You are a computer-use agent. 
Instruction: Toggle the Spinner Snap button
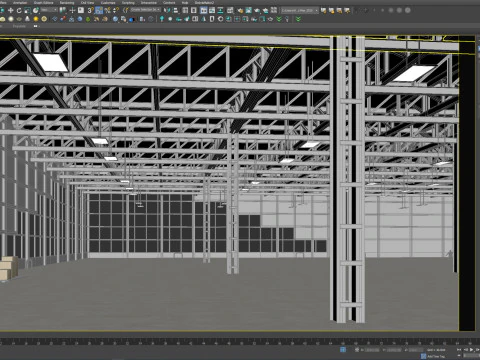click(x=116, y=10)
